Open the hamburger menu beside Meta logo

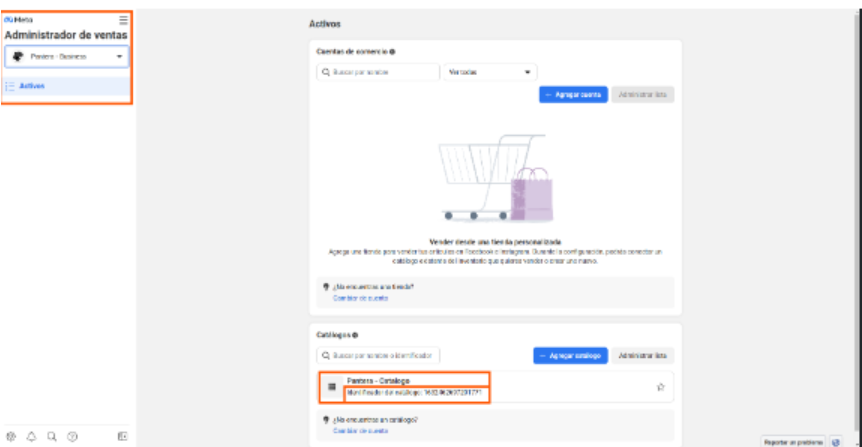[x=123, y=19]
